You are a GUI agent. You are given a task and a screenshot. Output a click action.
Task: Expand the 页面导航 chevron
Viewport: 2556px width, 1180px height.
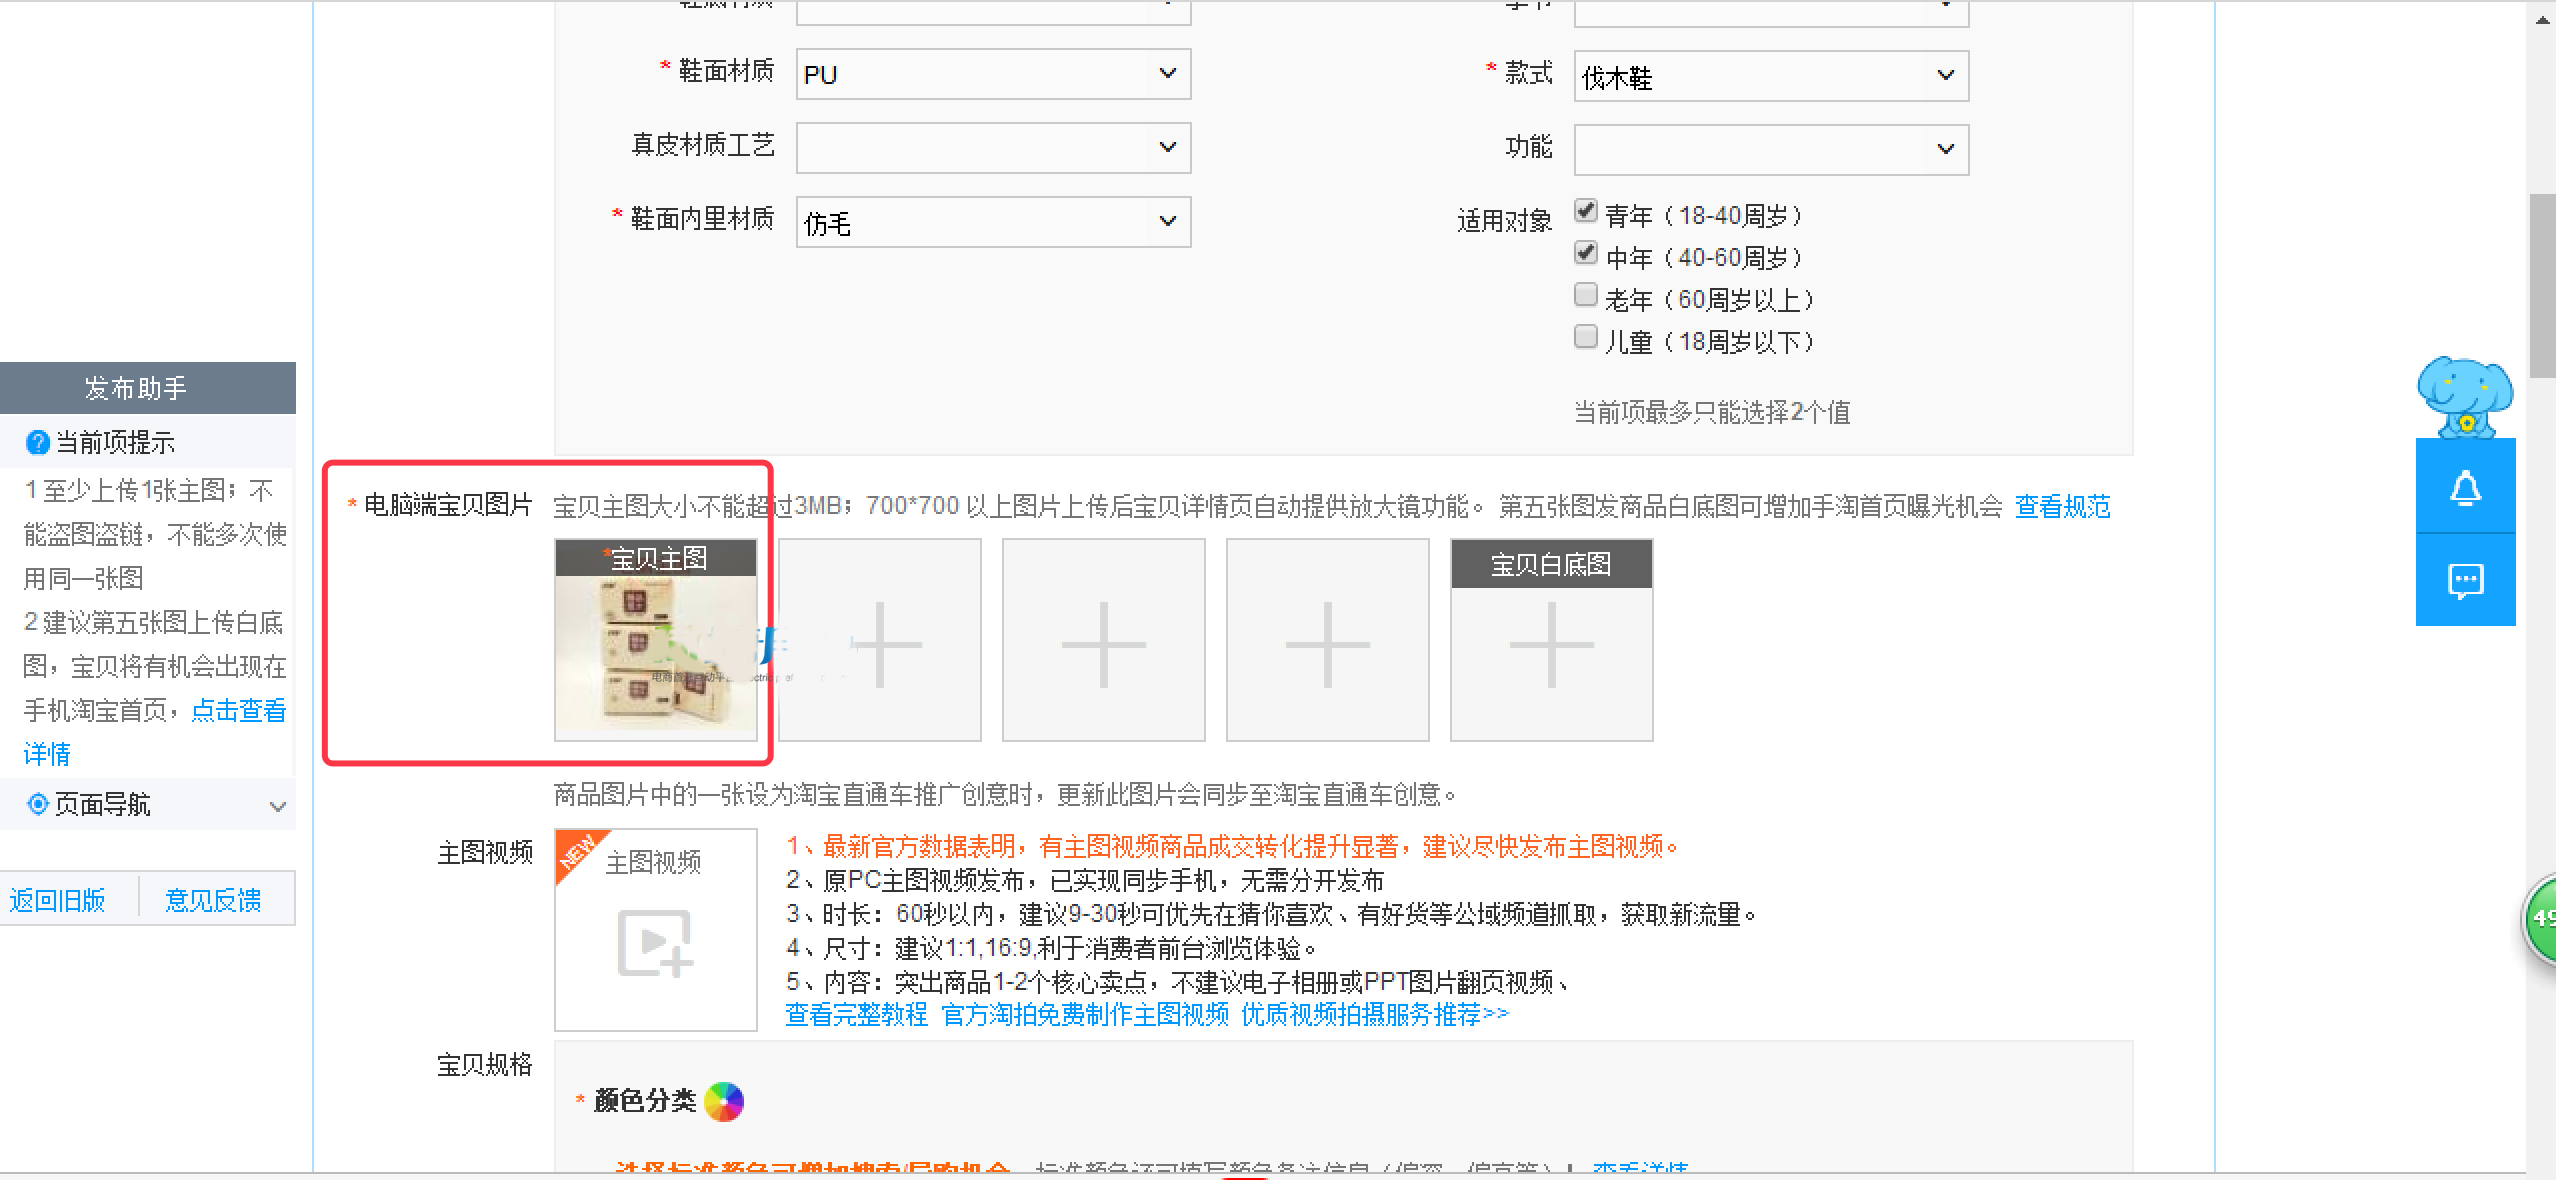(x=278, y=806)
